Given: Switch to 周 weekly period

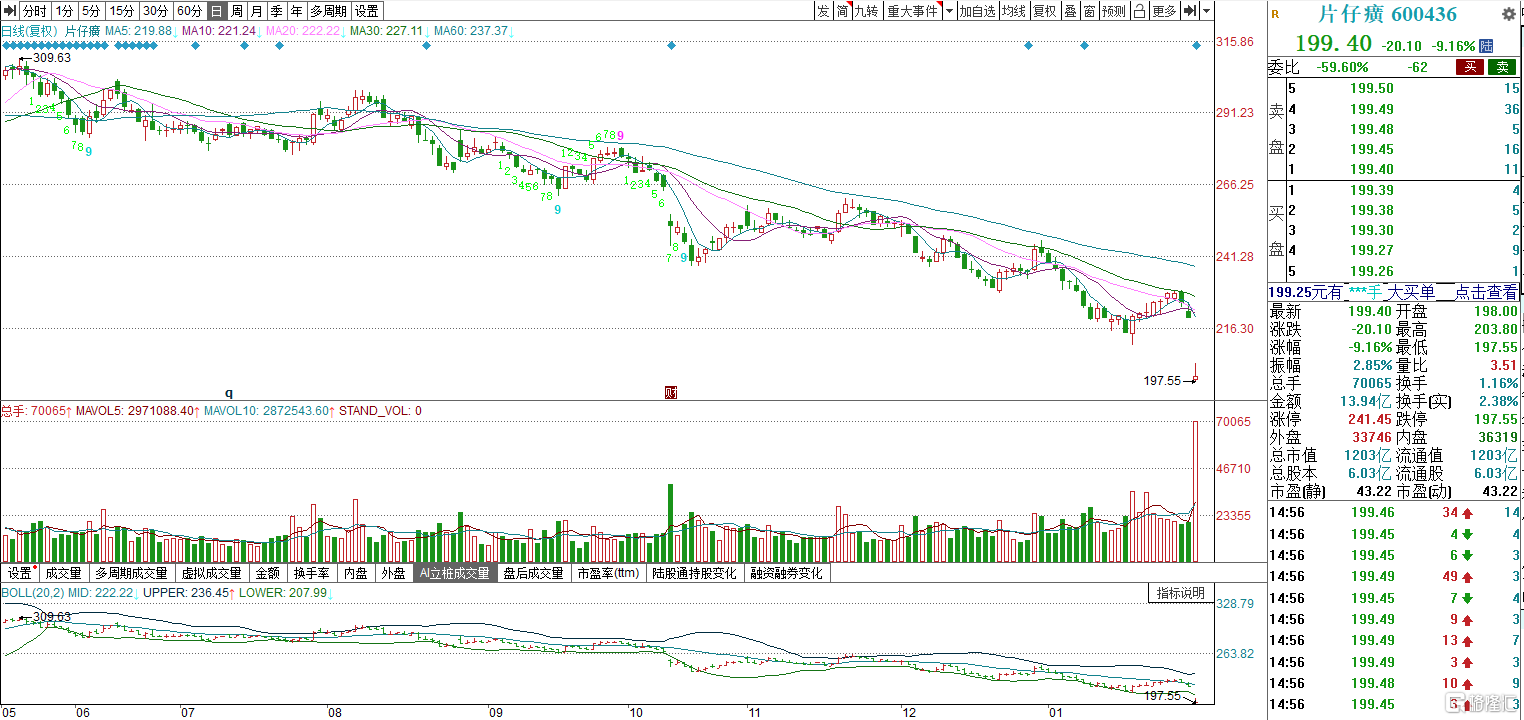Looking at the screenshot, I should 236,11.
